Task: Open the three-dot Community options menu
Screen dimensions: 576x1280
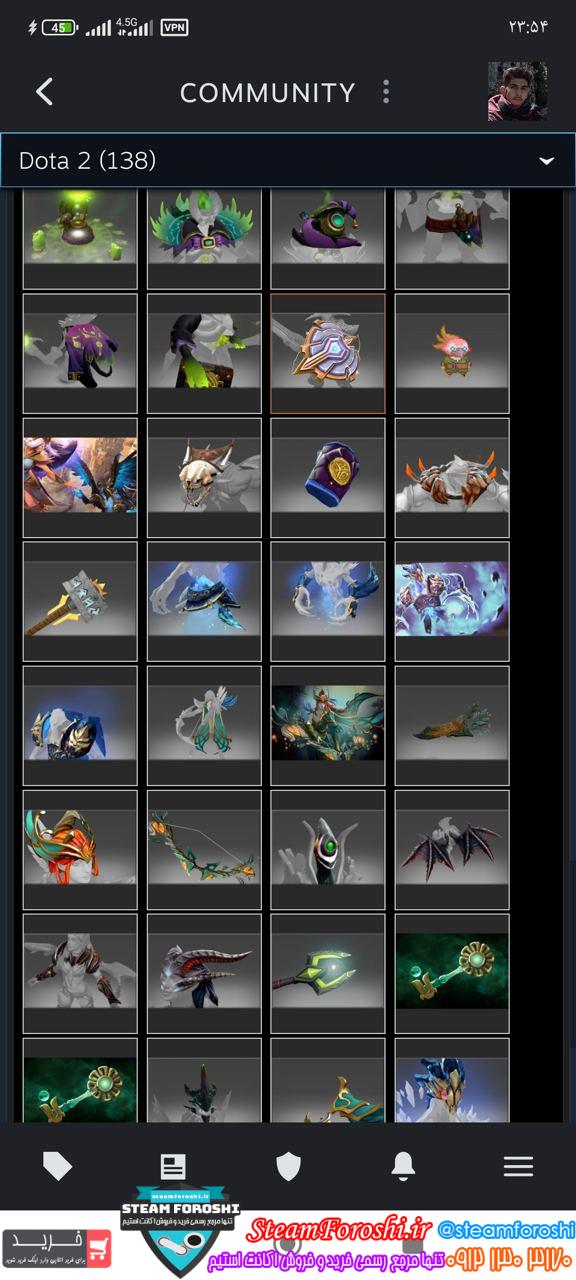Action: tap(386, 92)
